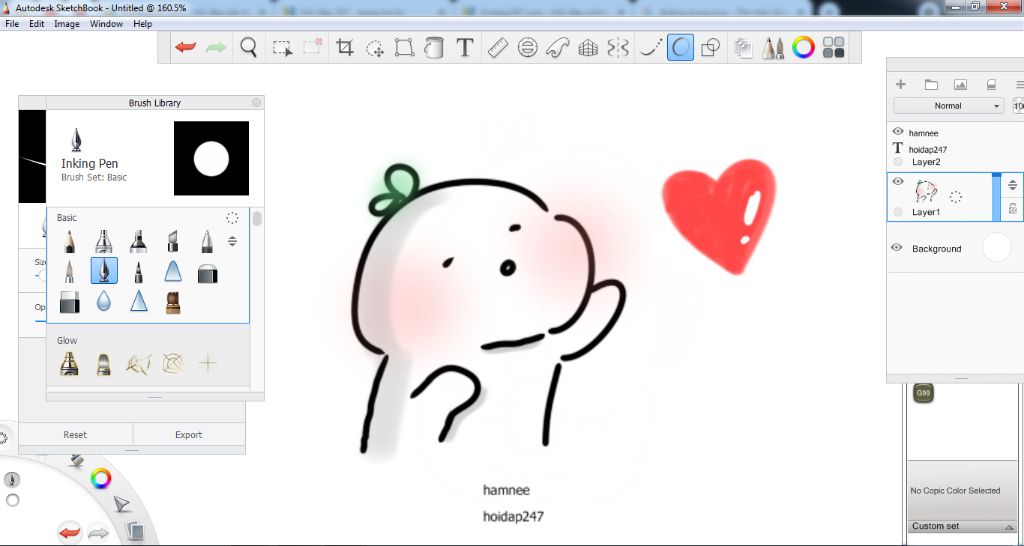Select the Flood Fill bucket tool
The height and width of the screenshot is (546, 1024).
pyautogui.click(x=434, y=48)
